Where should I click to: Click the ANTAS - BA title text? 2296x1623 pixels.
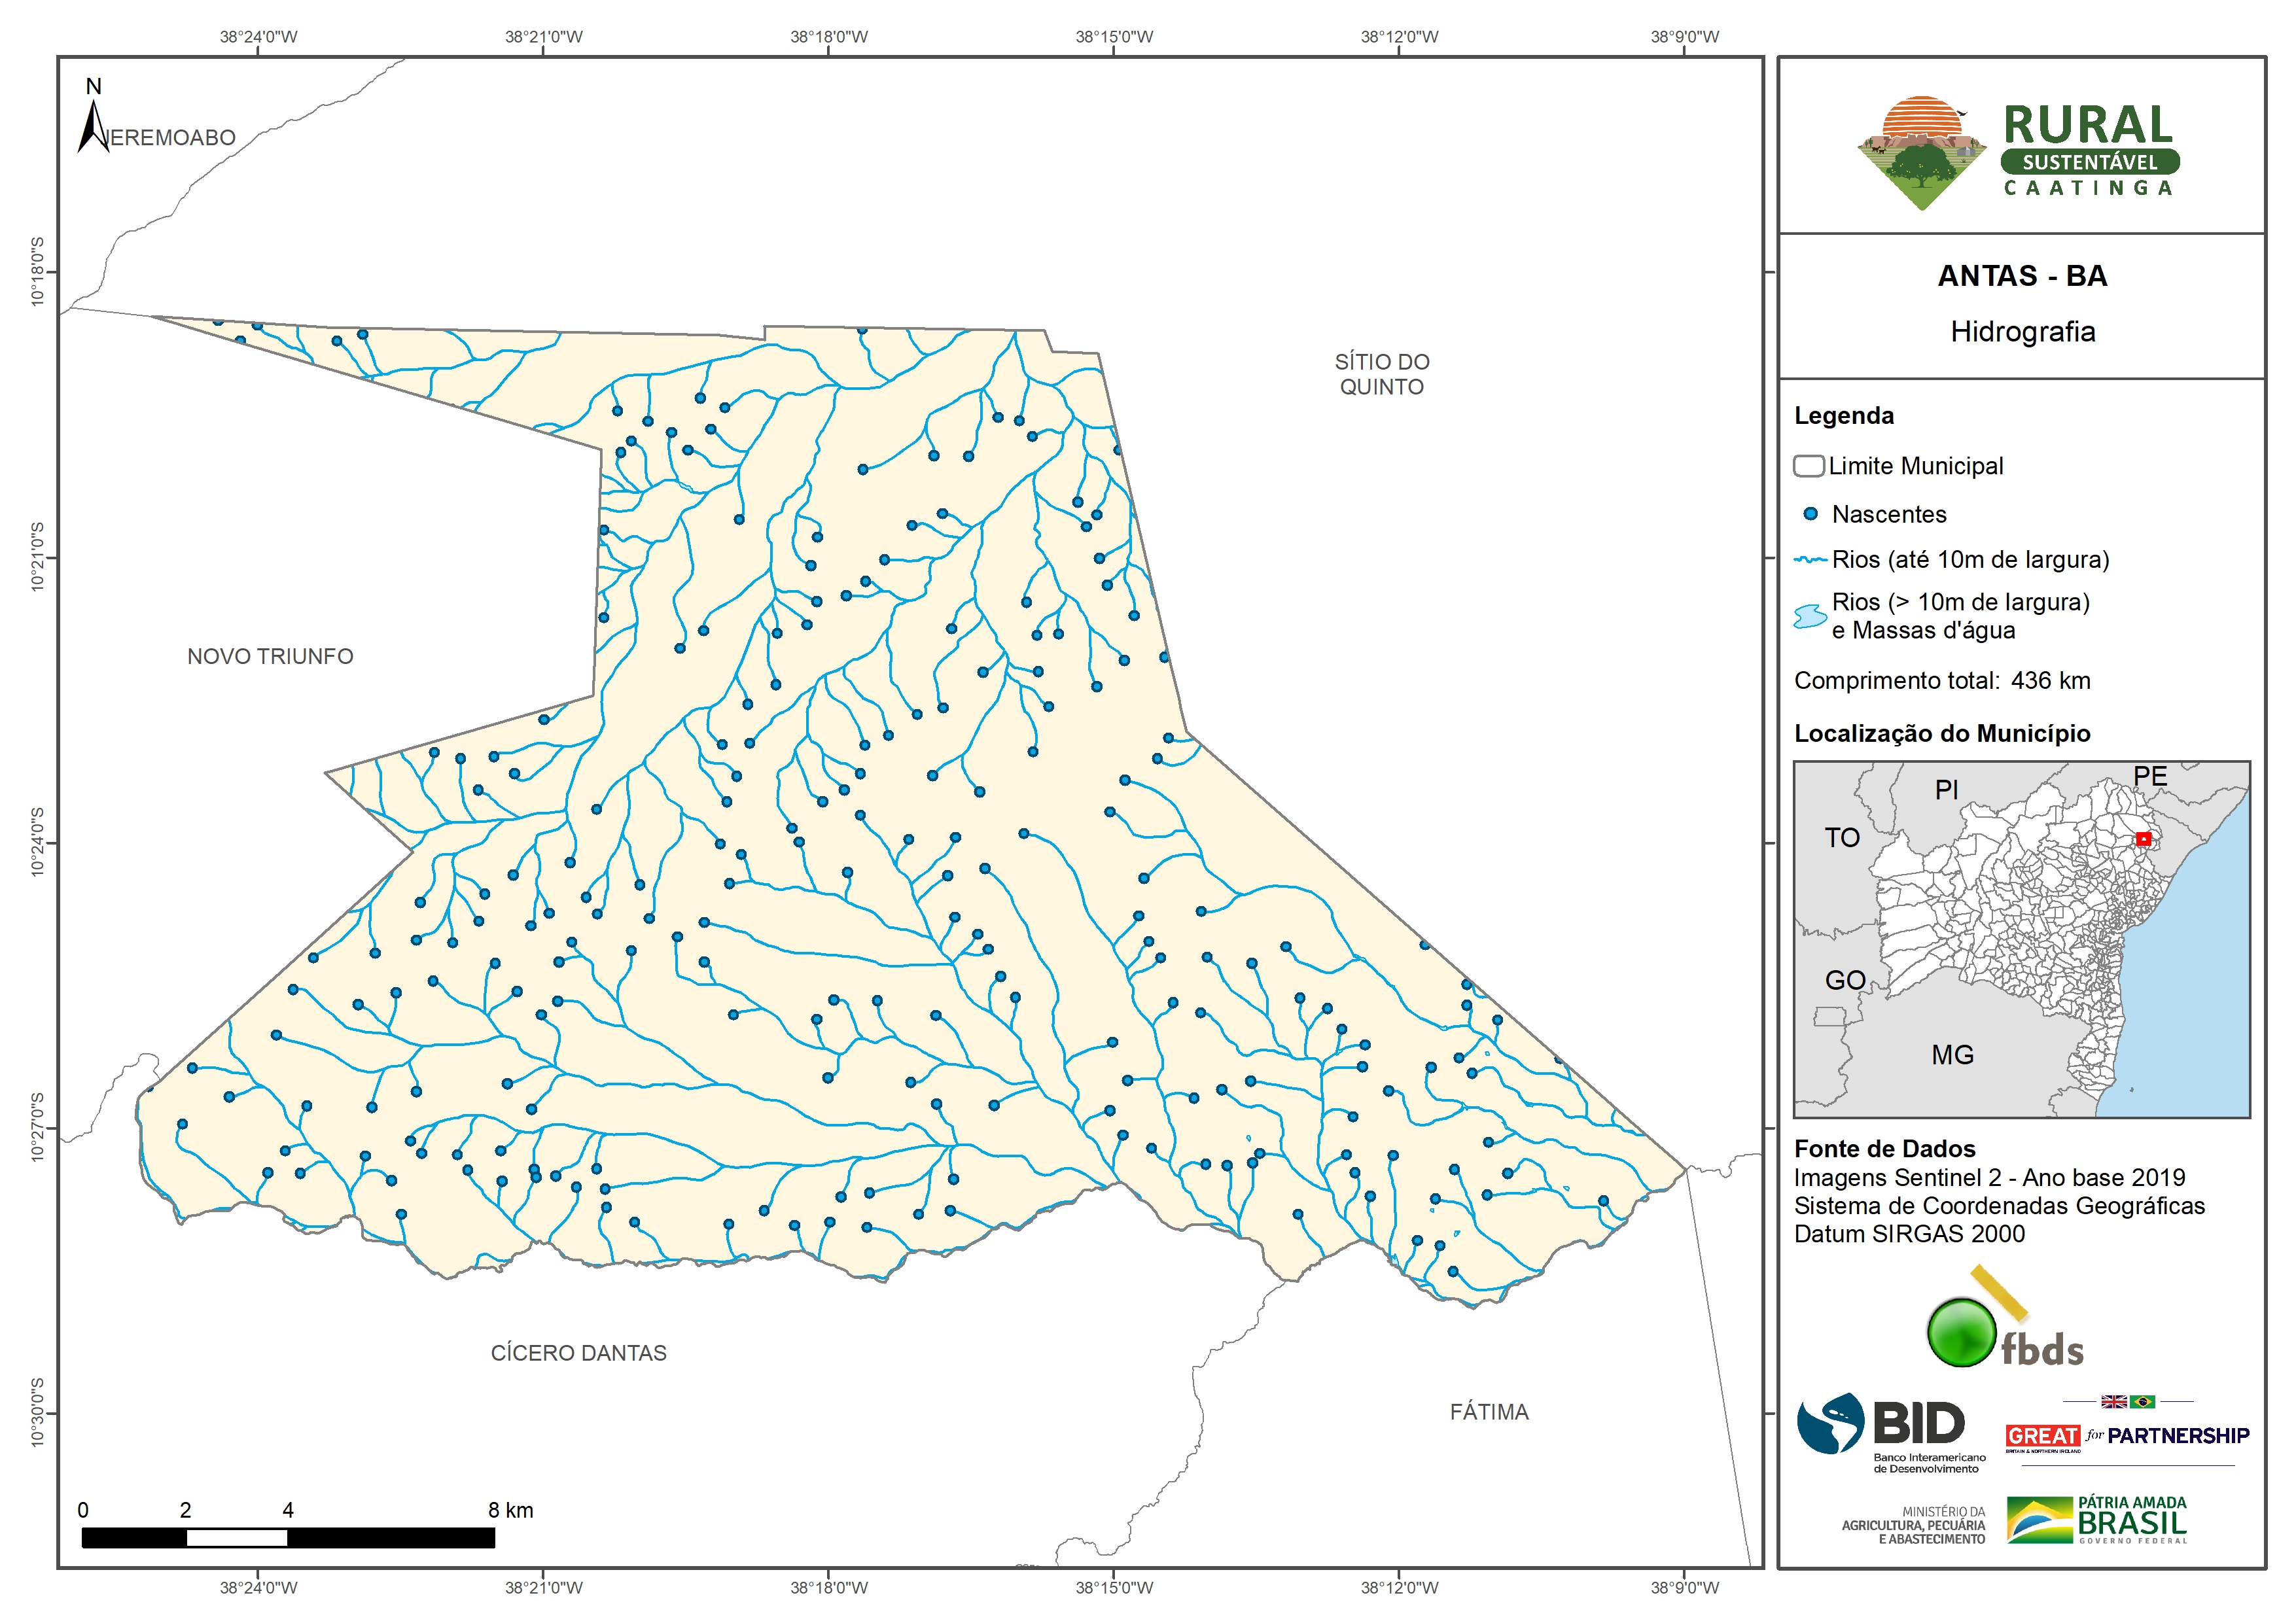[x=2022, y=276]
